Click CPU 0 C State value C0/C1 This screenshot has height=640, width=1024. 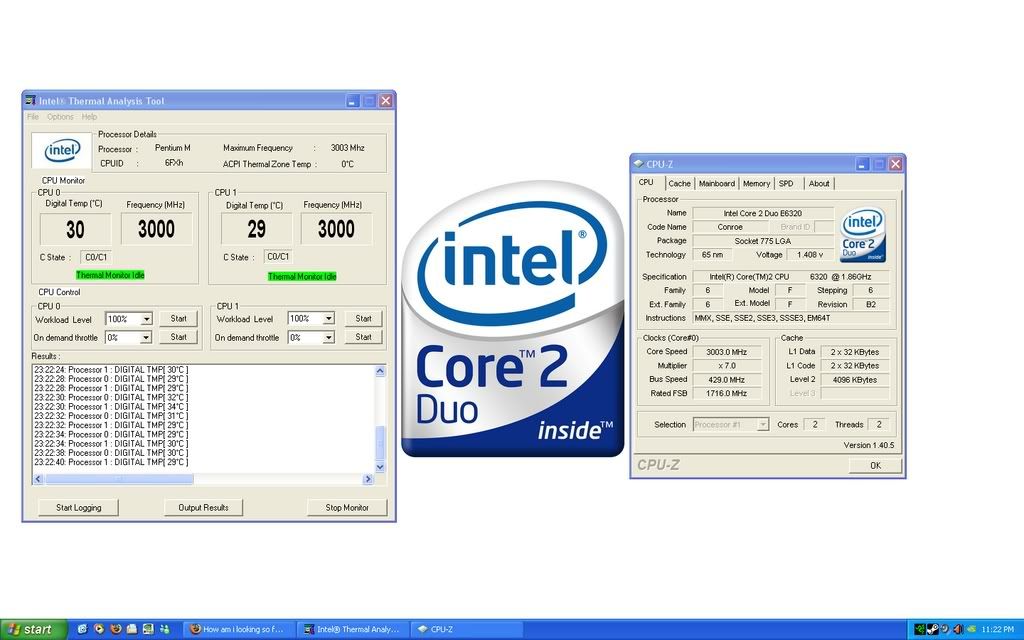point(96,257)
